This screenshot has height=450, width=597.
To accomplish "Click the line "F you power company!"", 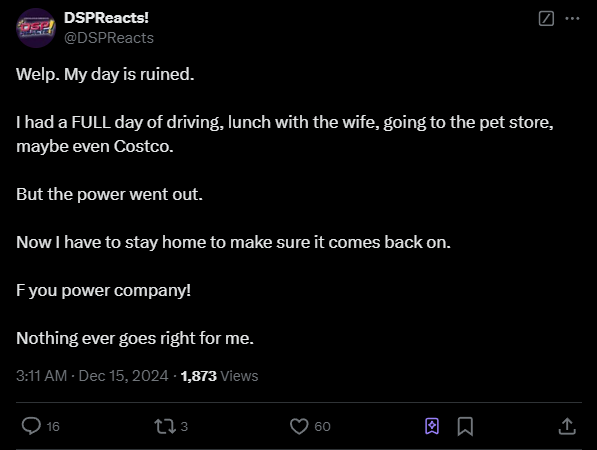I will click(x=104, y=290).
